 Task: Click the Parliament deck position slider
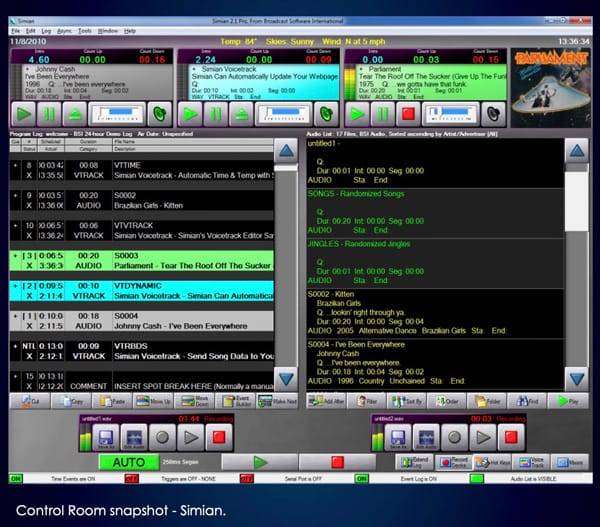pyautogui.click(x=450, y=114)
